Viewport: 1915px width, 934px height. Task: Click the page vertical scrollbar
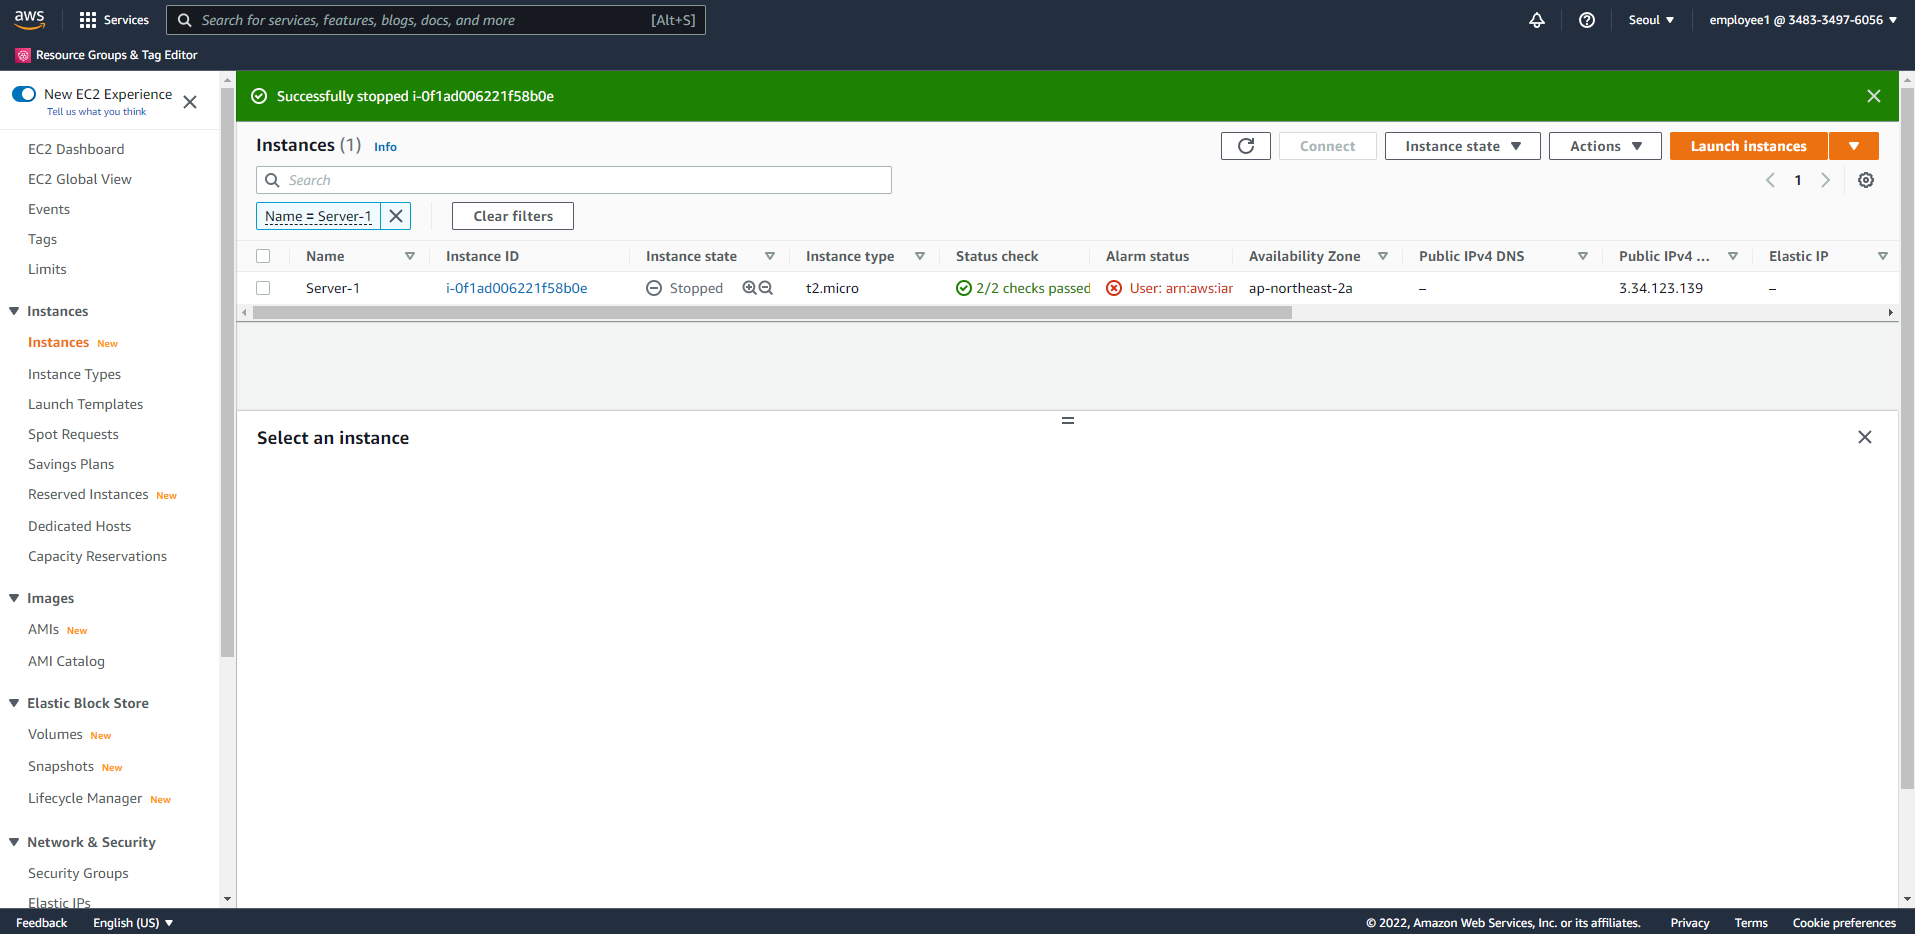1906,437
